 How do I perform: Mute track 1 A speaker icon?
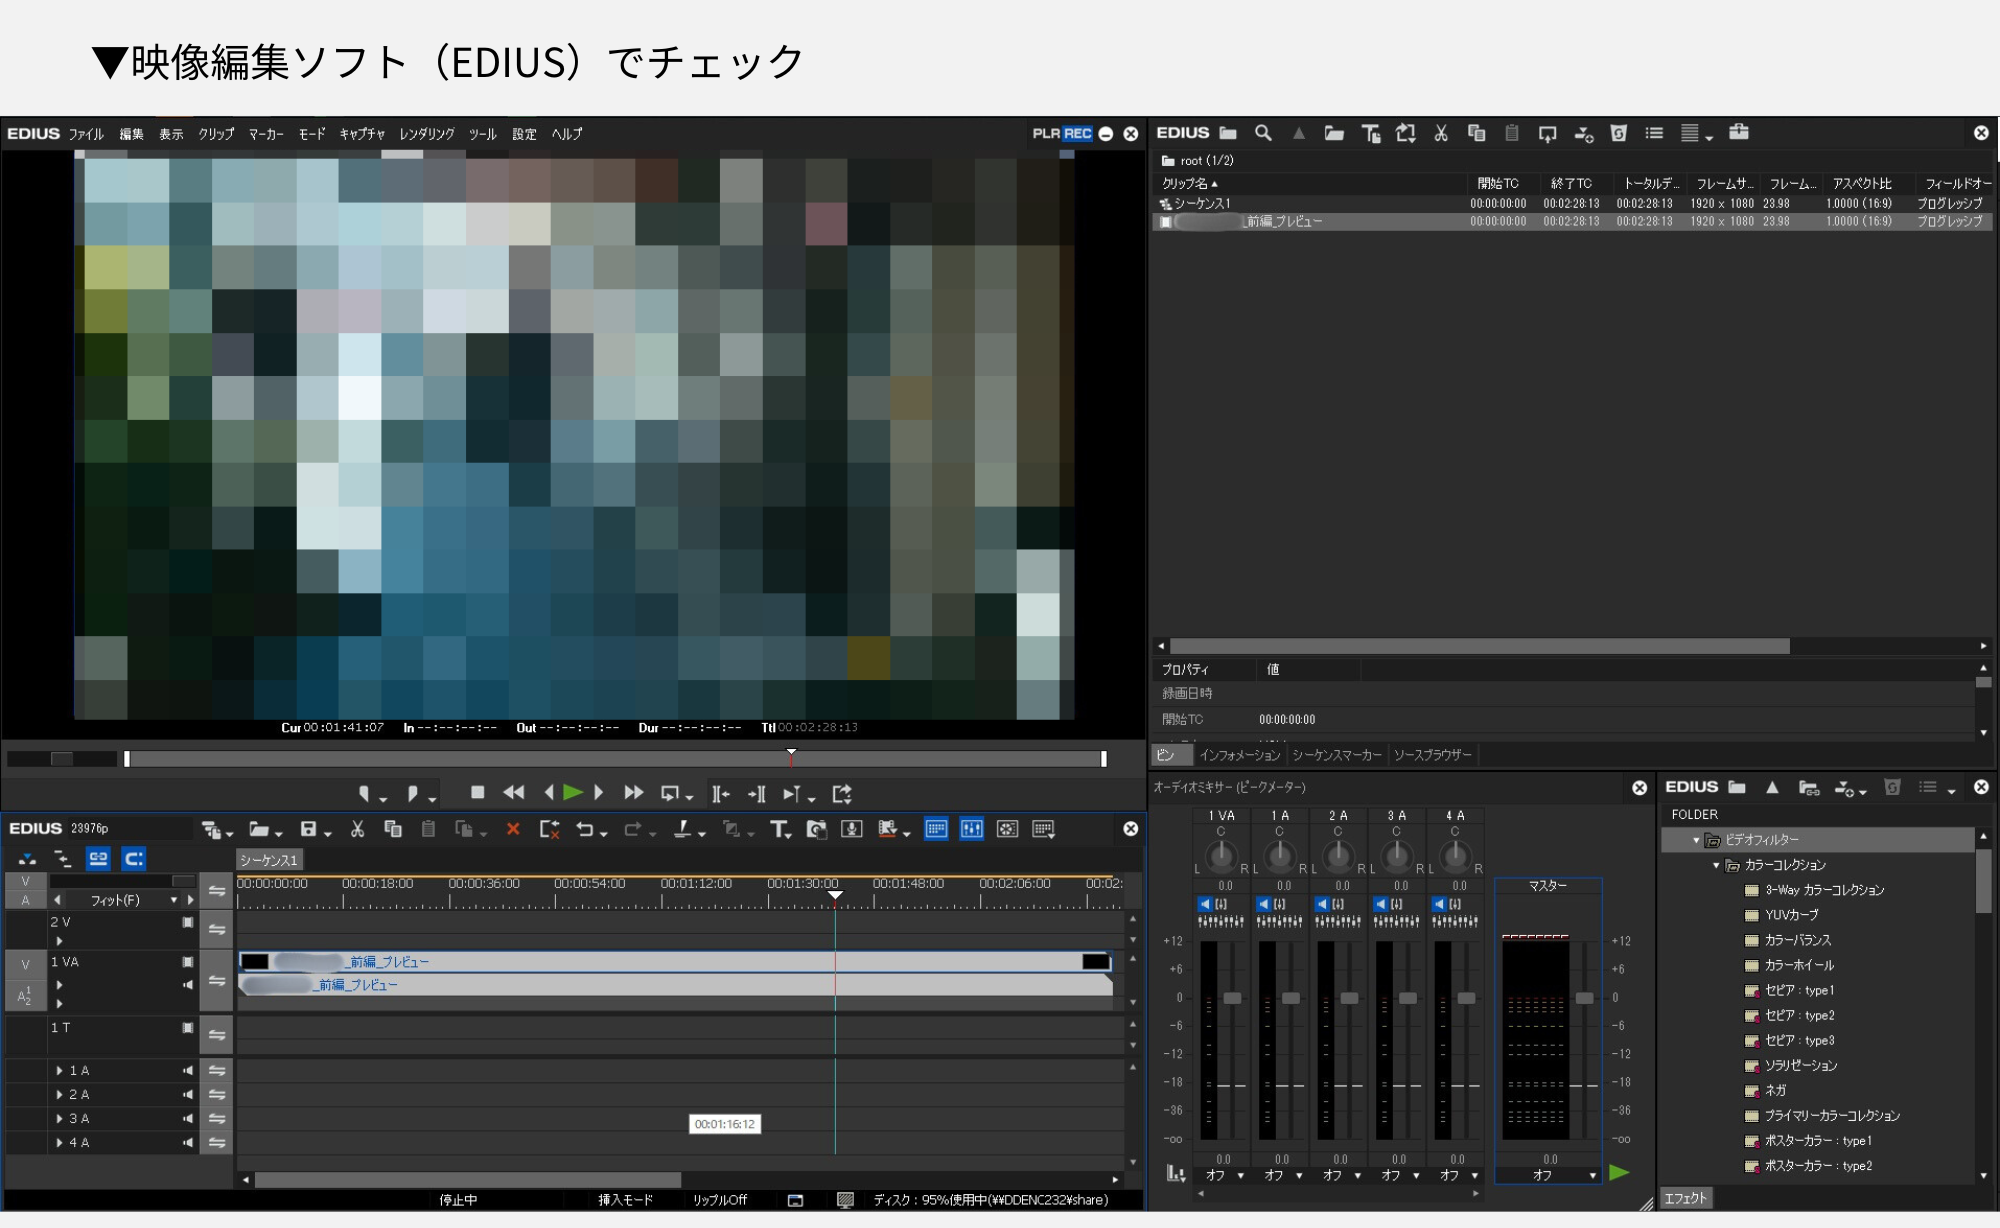(187, 1070)
